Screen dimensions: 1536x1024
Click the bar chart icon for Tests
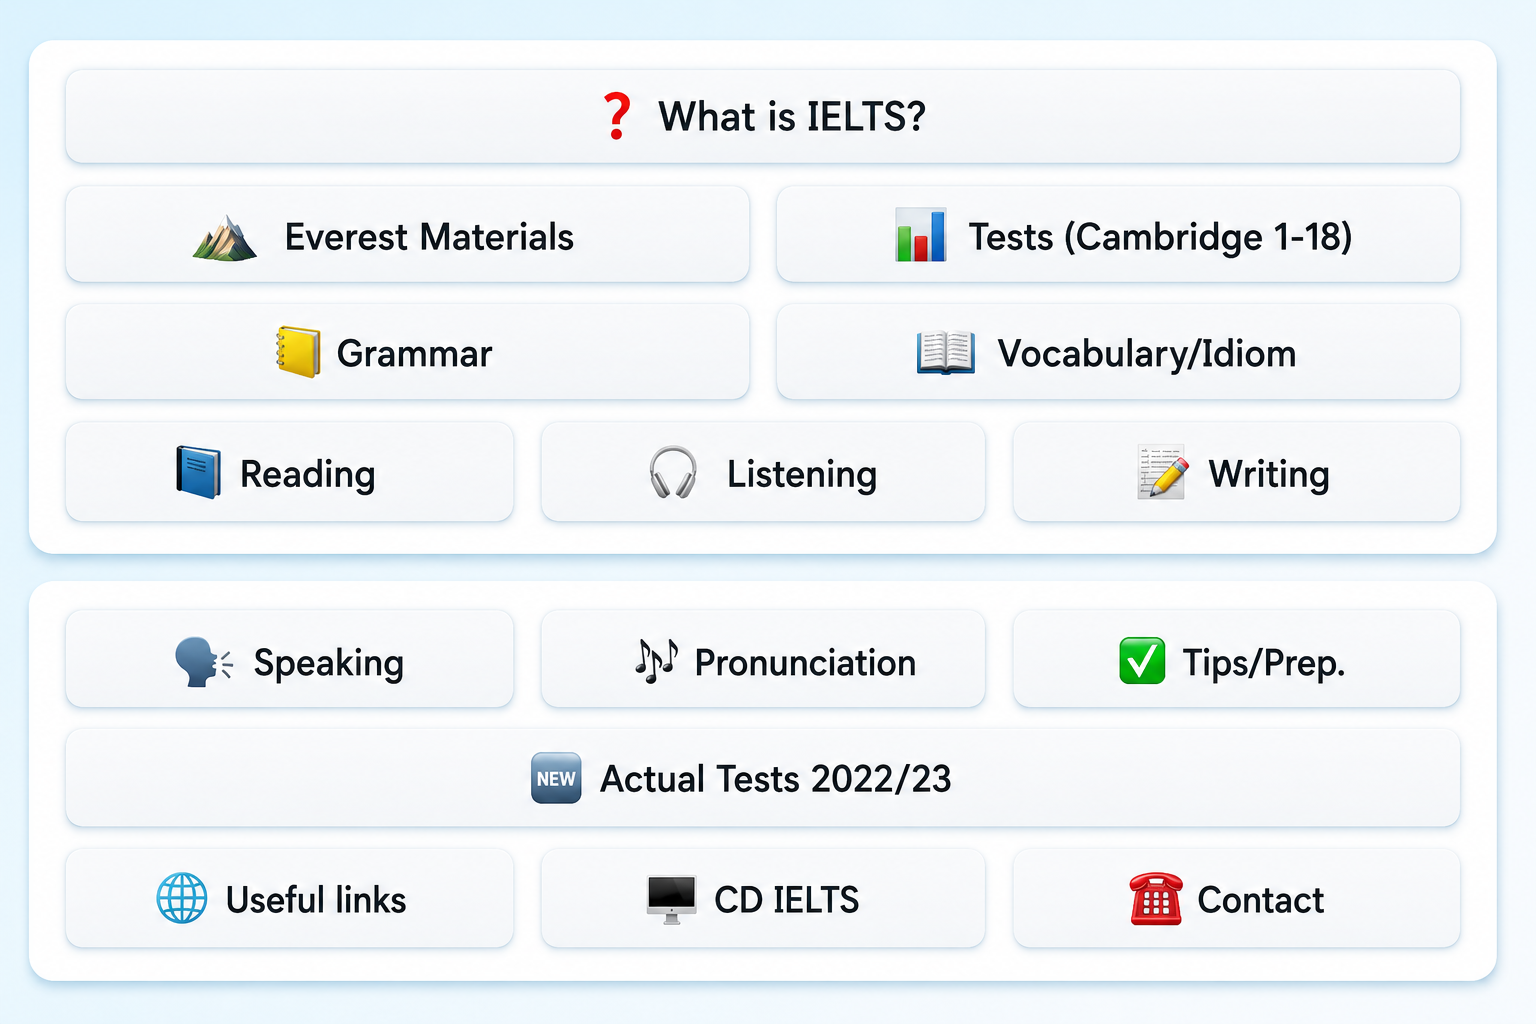(x=921, y=236)
